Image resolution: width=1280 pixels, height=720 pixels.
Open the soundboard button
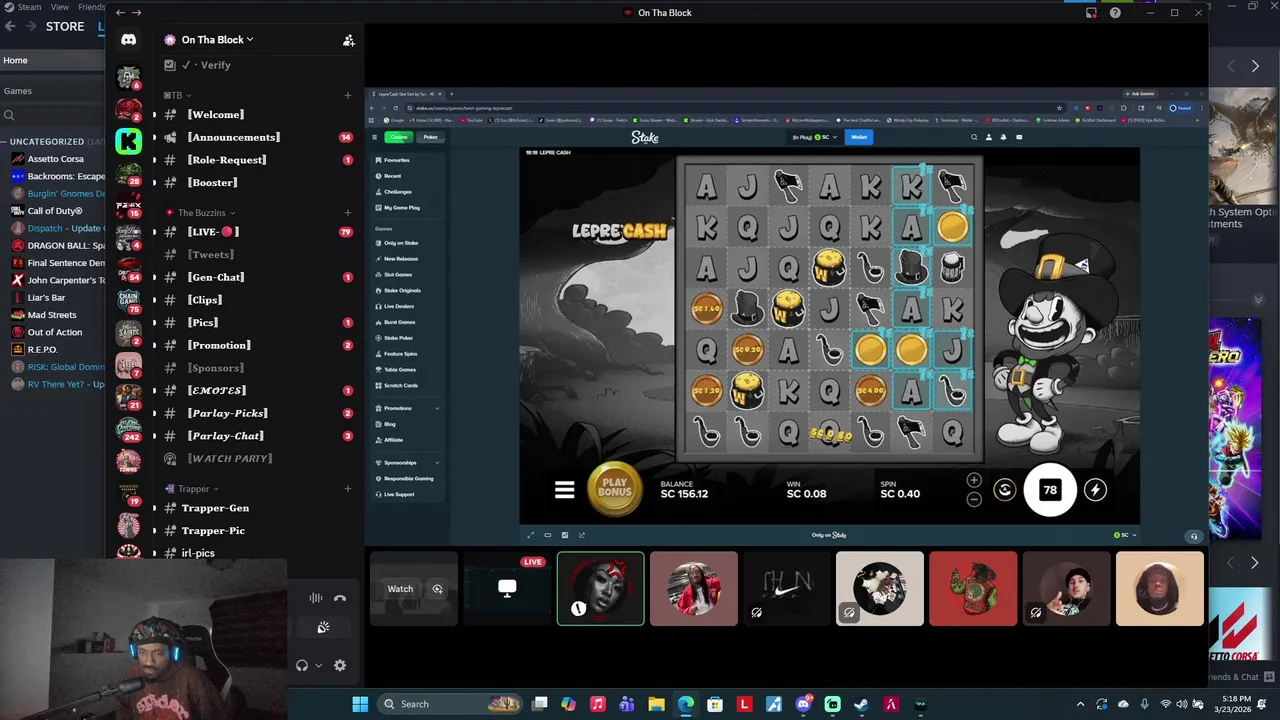click(x=323, y=628)
